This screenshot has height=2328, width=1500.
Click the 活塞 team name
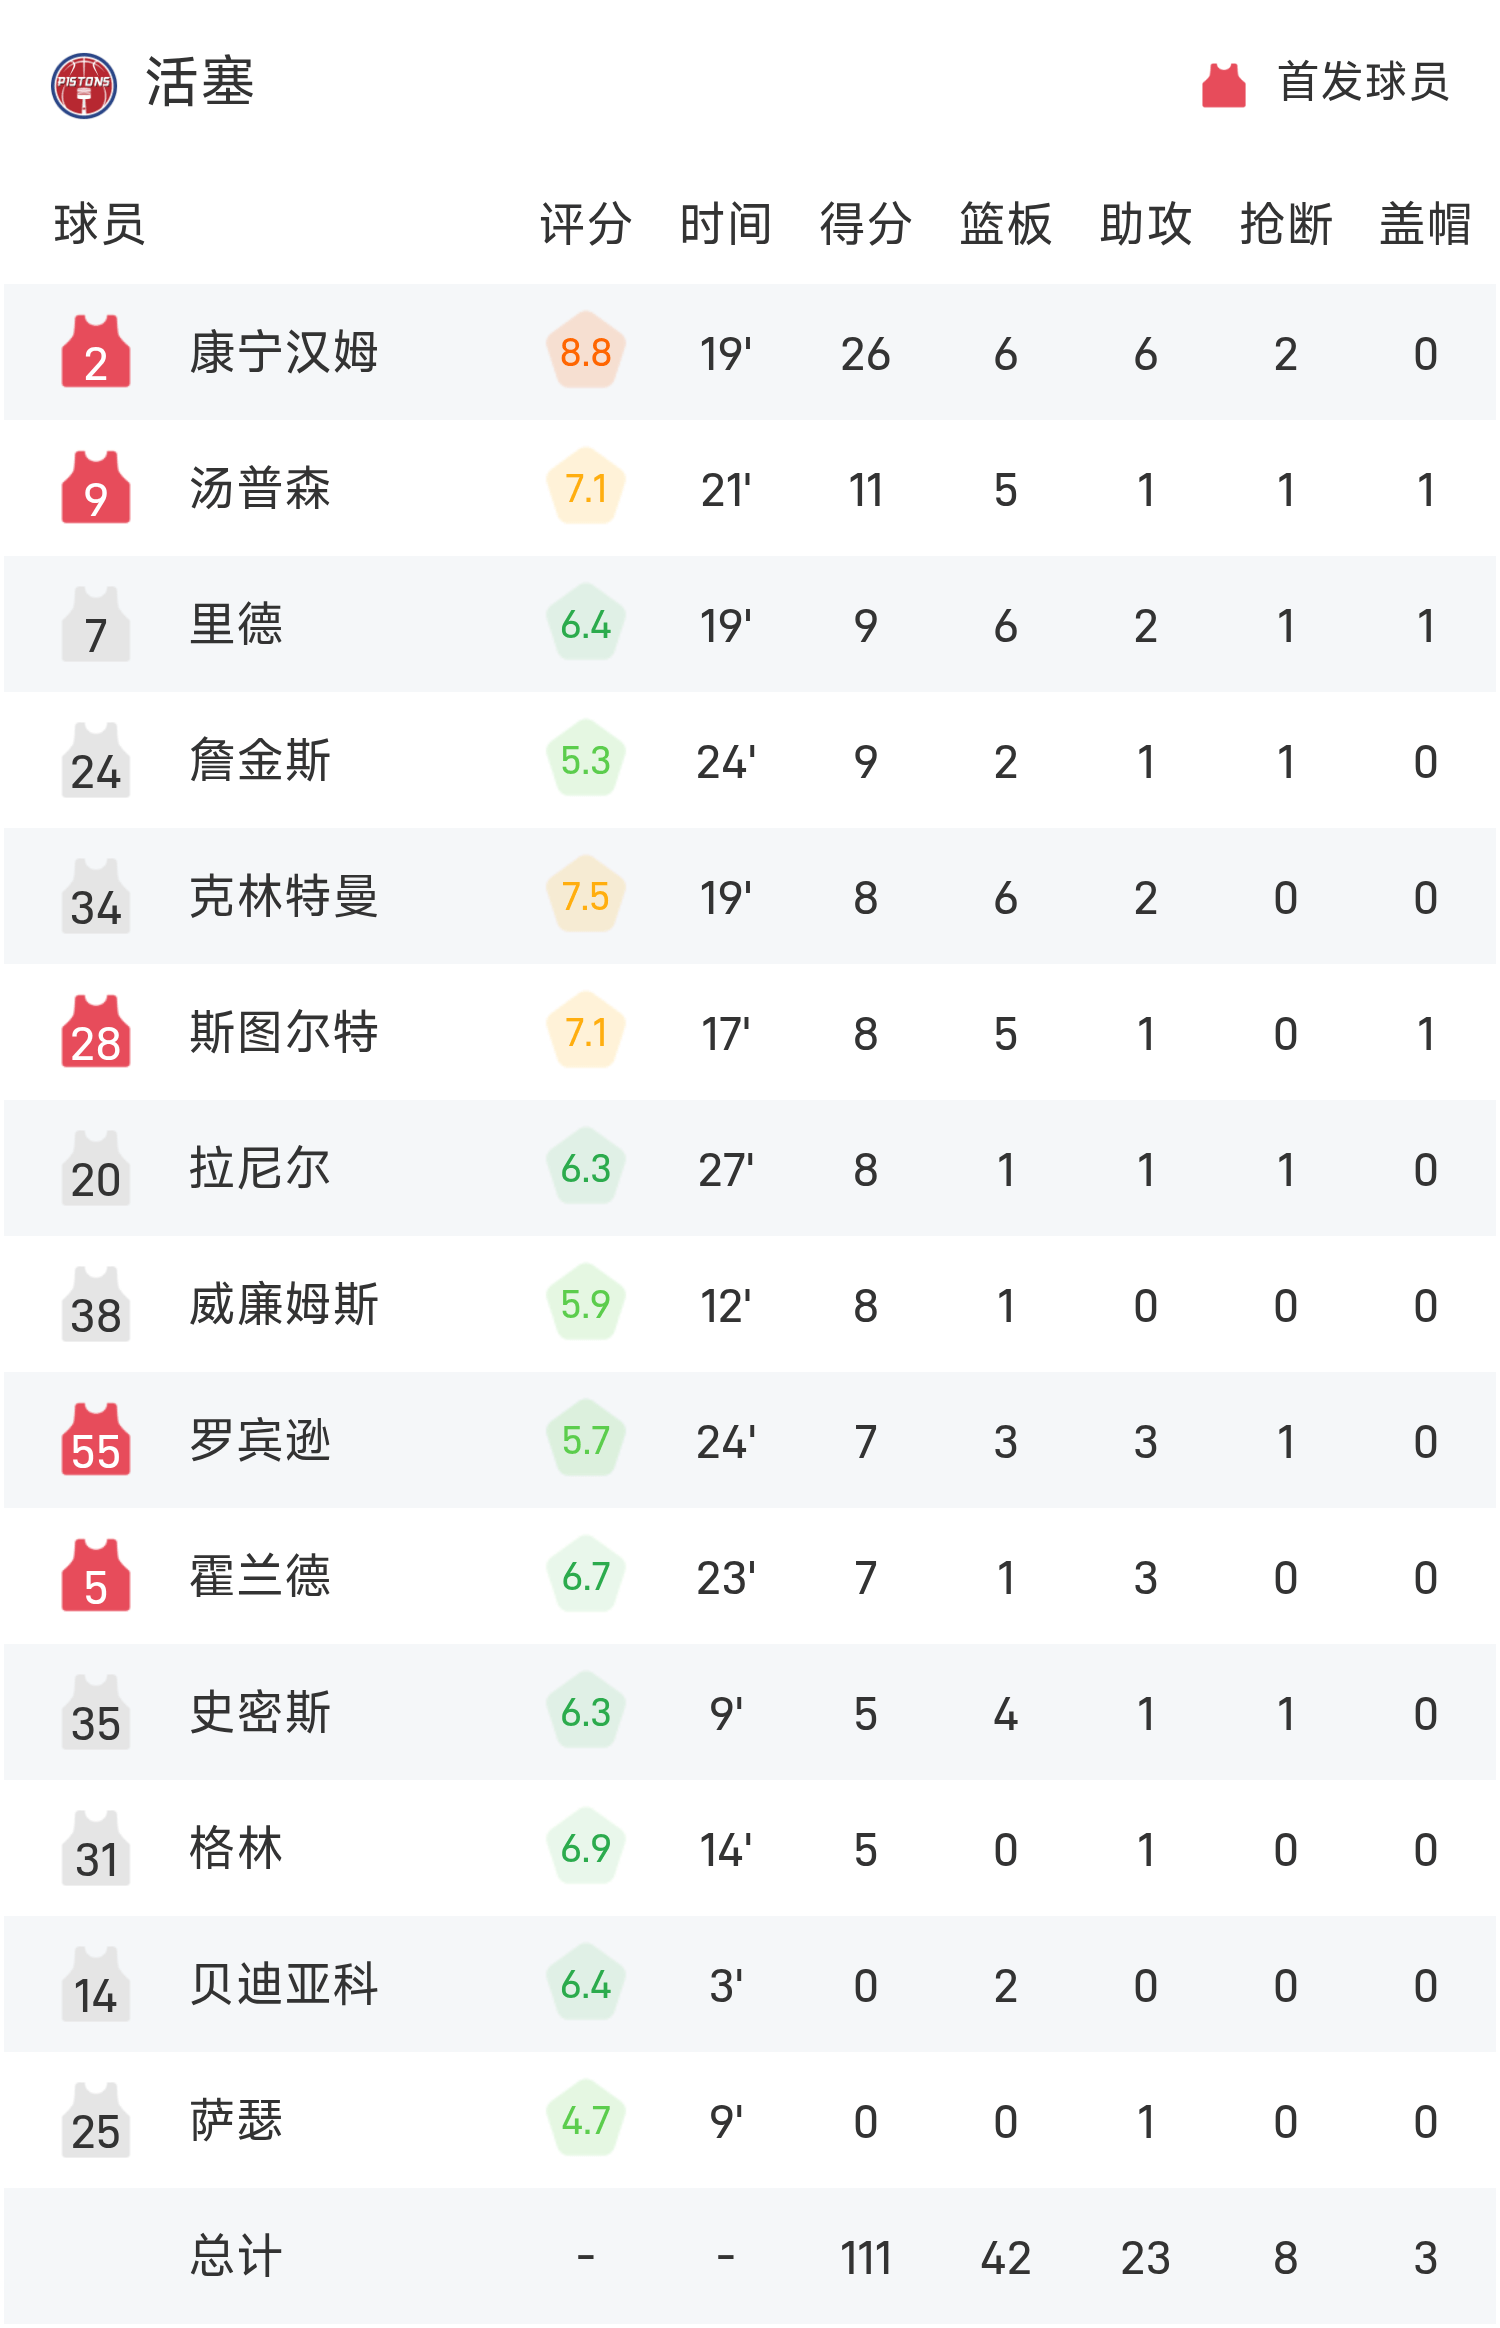(x=200, y=82)
